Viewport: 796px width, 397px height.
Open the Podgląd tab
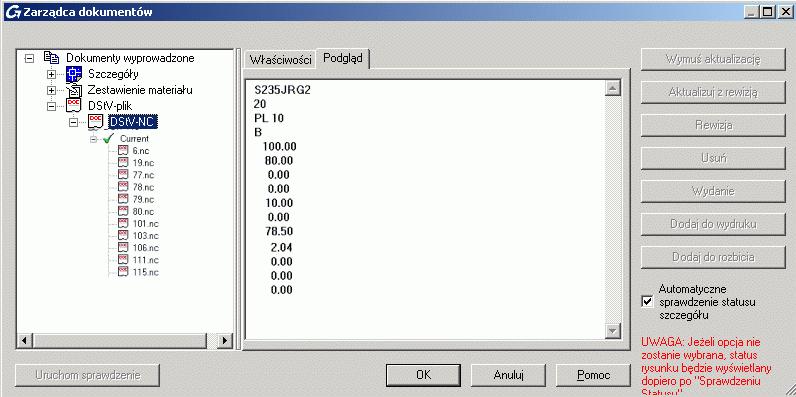343,58
